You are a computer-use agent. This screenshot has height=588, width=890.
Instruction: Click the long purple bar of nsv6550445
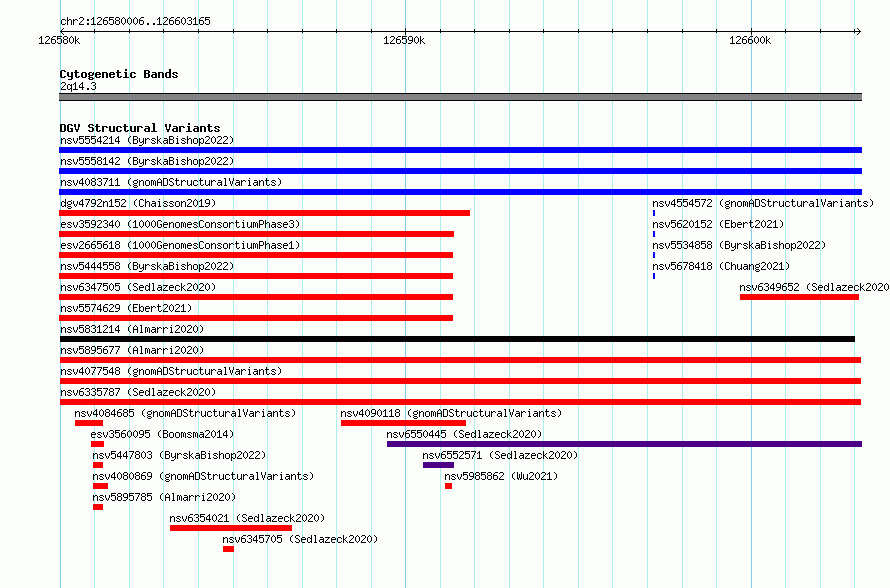point(624,444)
